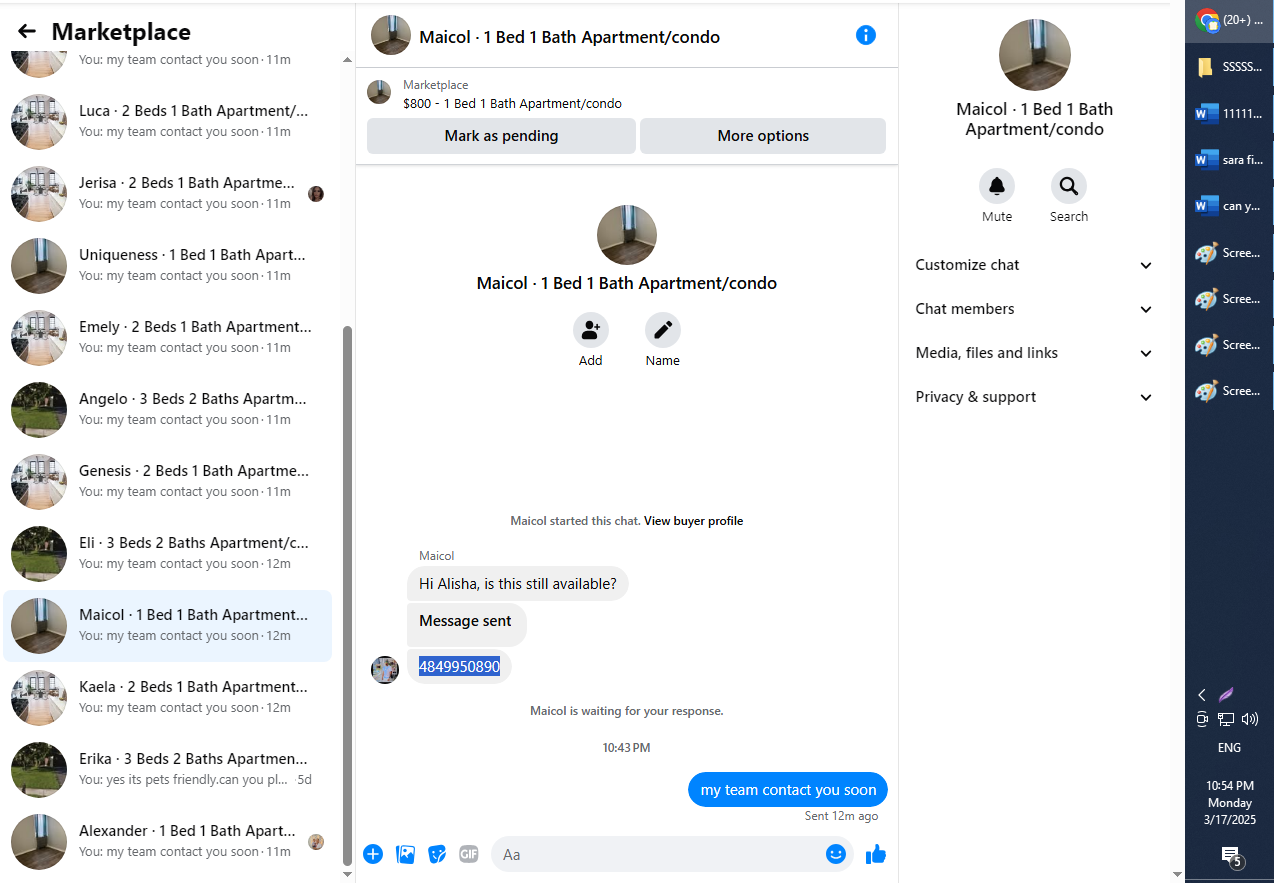The image size is (1274, 883).
Task: Open the network tray icon
Action: coord(1226,719)
